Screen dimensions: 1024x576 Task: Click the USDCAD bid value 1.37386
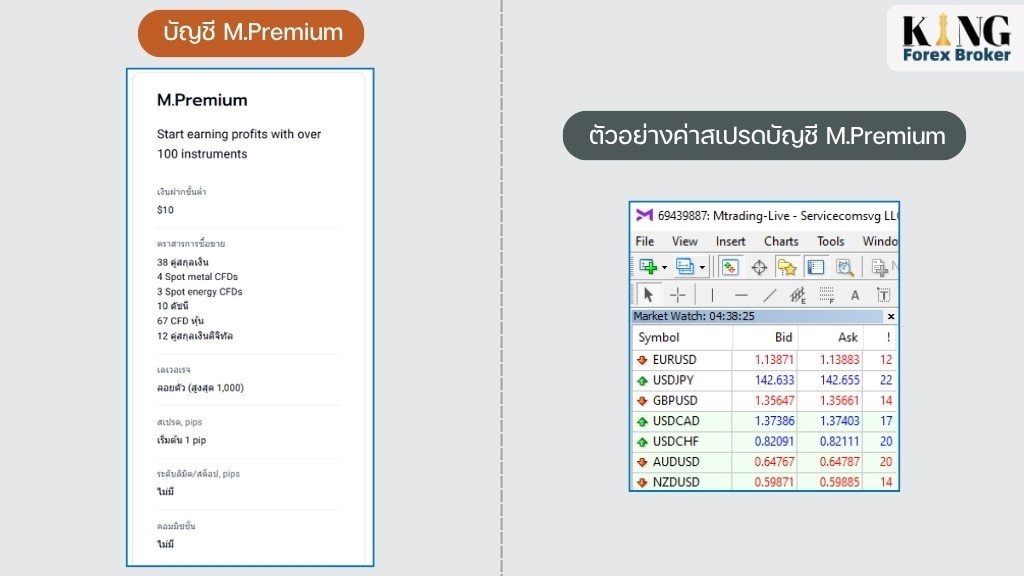pyautogui.click(x=775, y=421)
